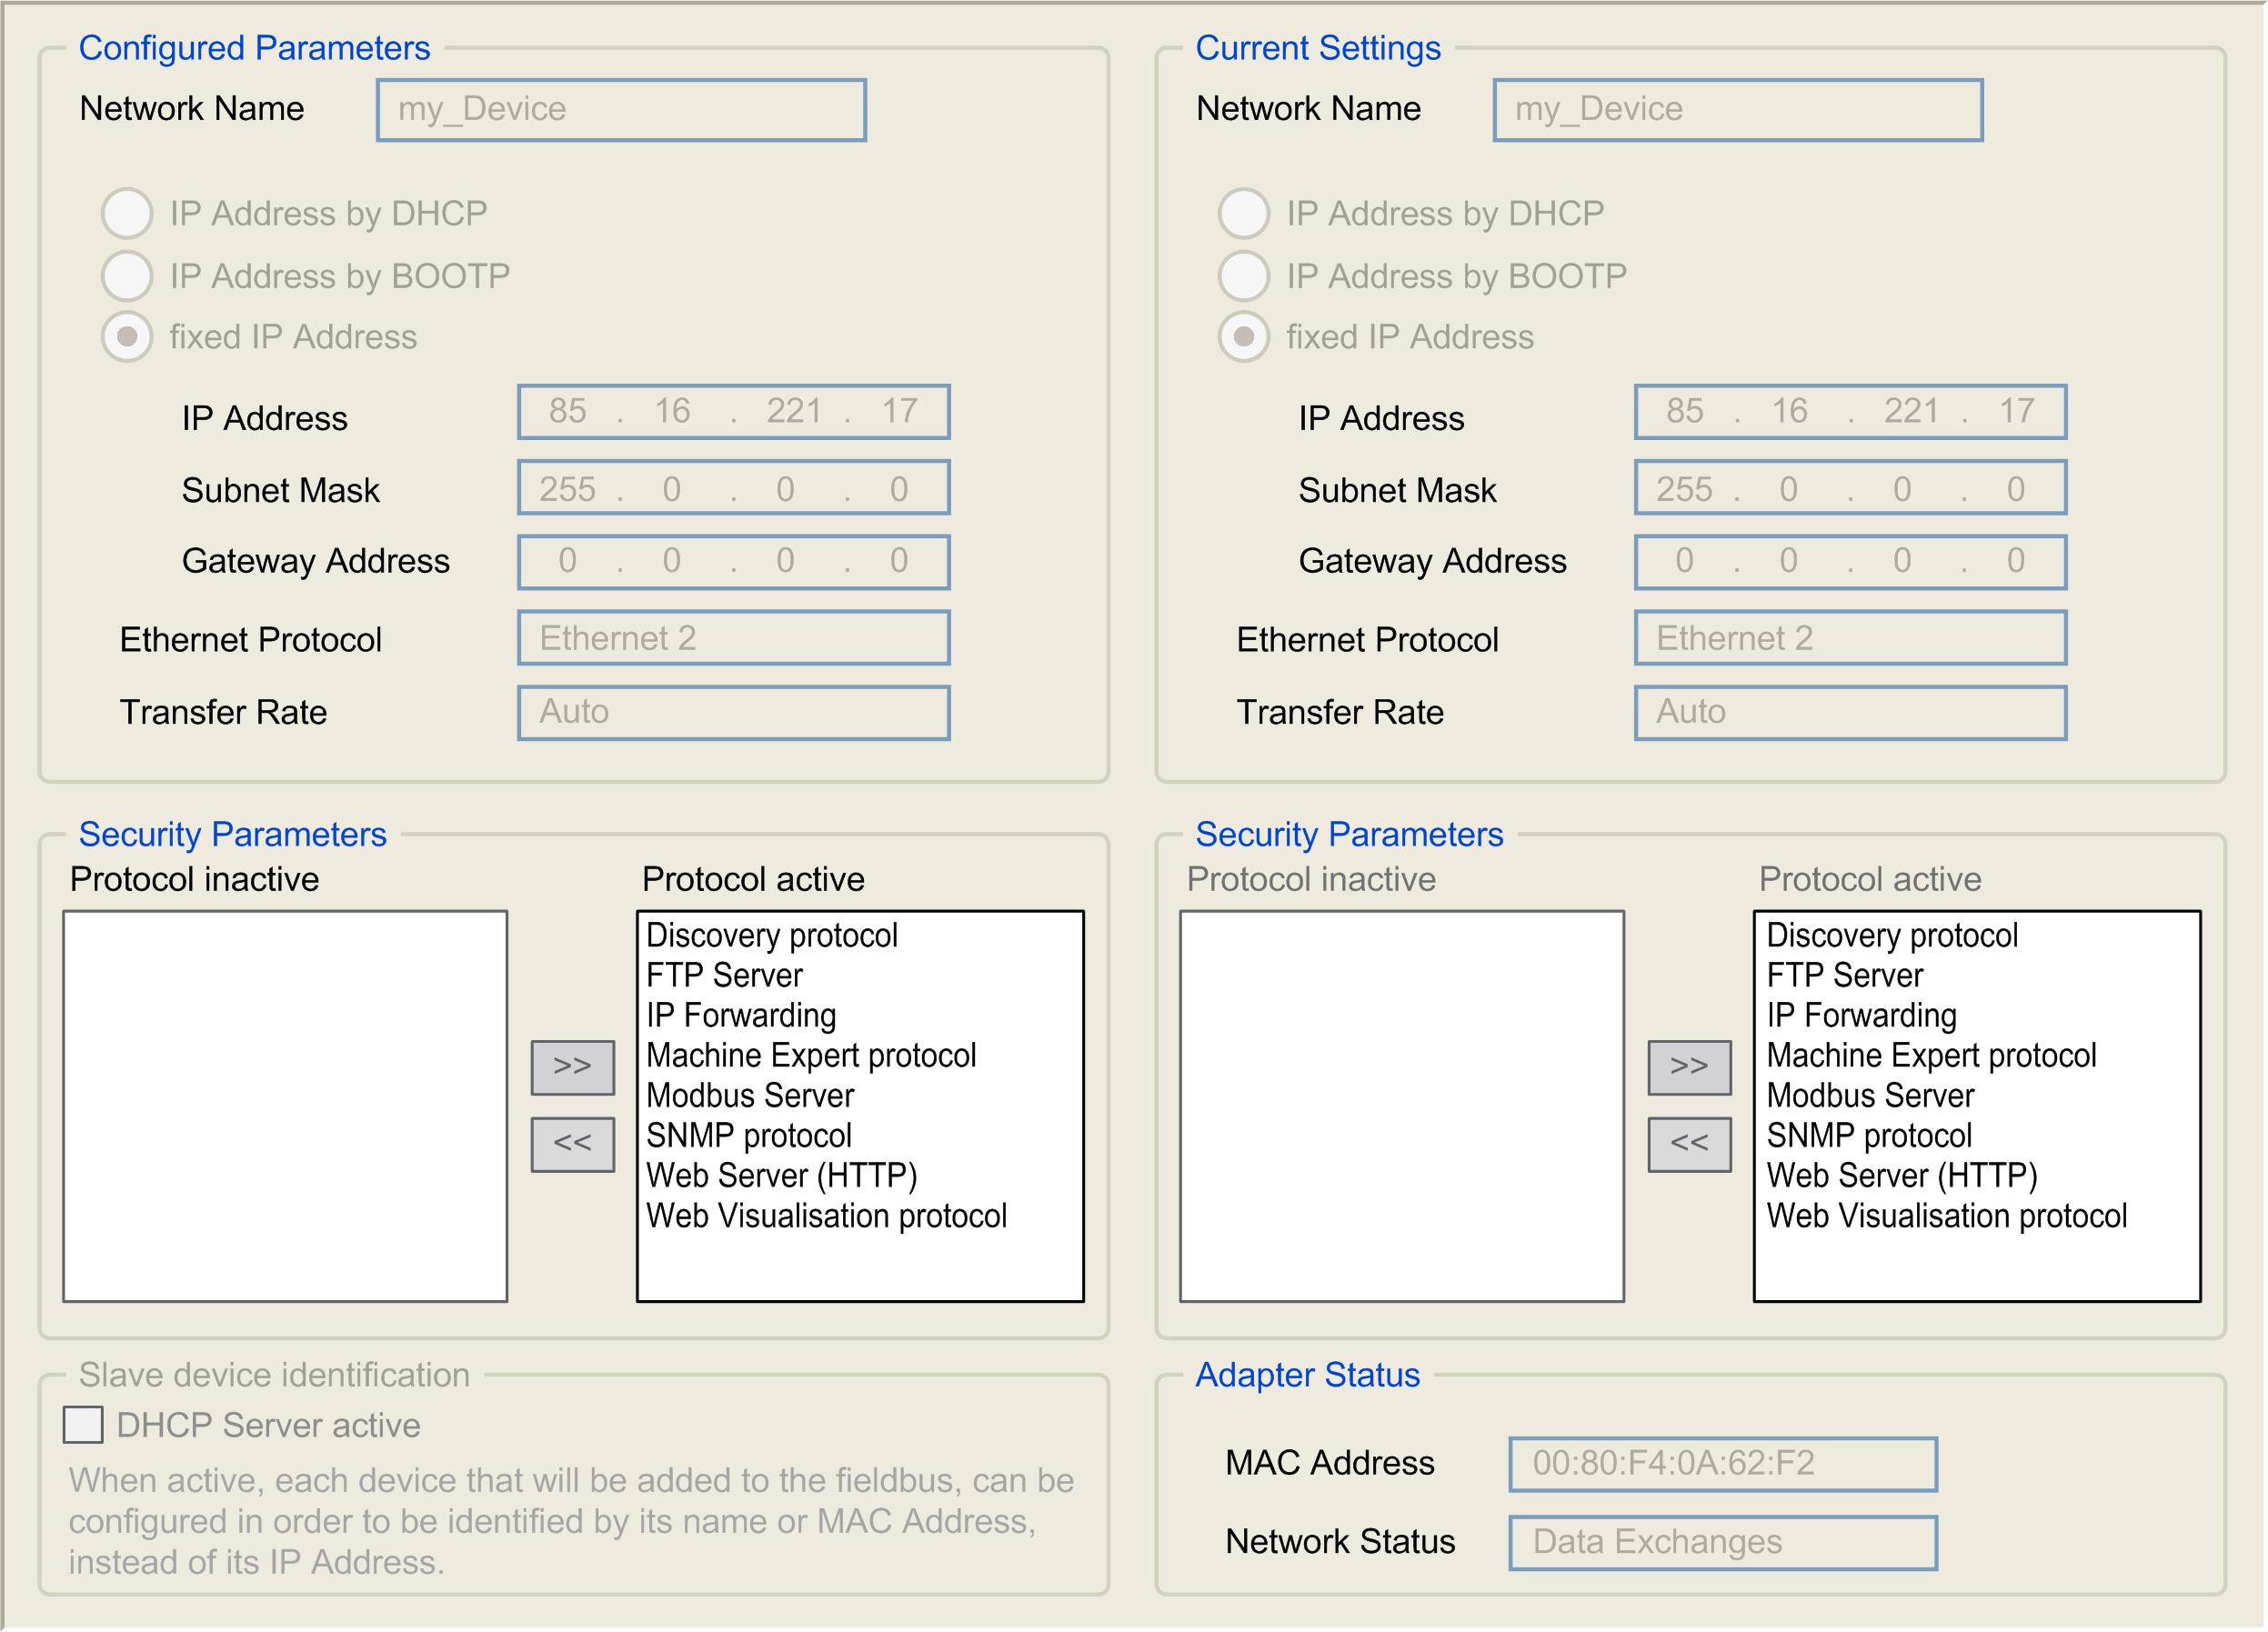Select IP Address by BOOTP in Current Settings
2268x1632 pixels.
coord(1244,276)
